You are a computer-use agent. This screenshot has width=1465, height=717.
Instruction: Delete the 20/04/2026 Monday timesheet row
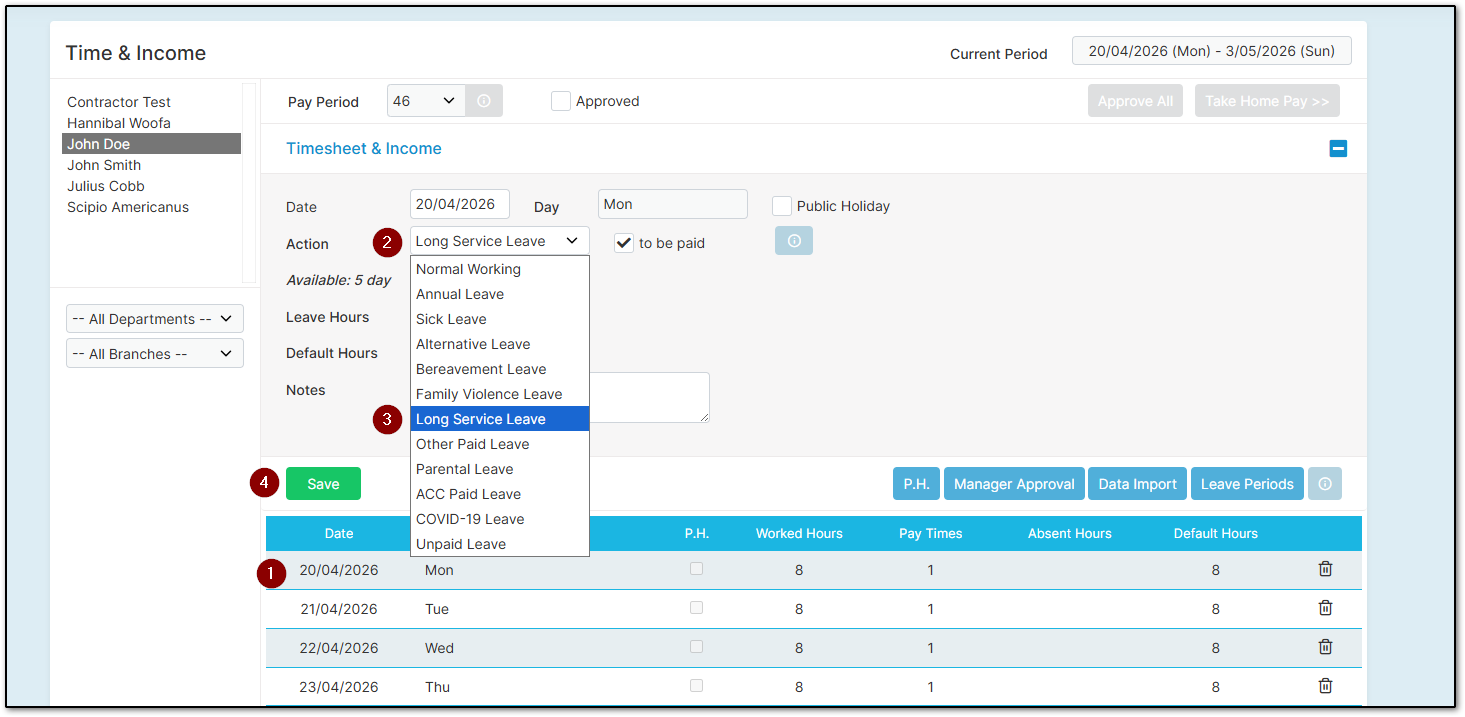tap(1325, 569)
